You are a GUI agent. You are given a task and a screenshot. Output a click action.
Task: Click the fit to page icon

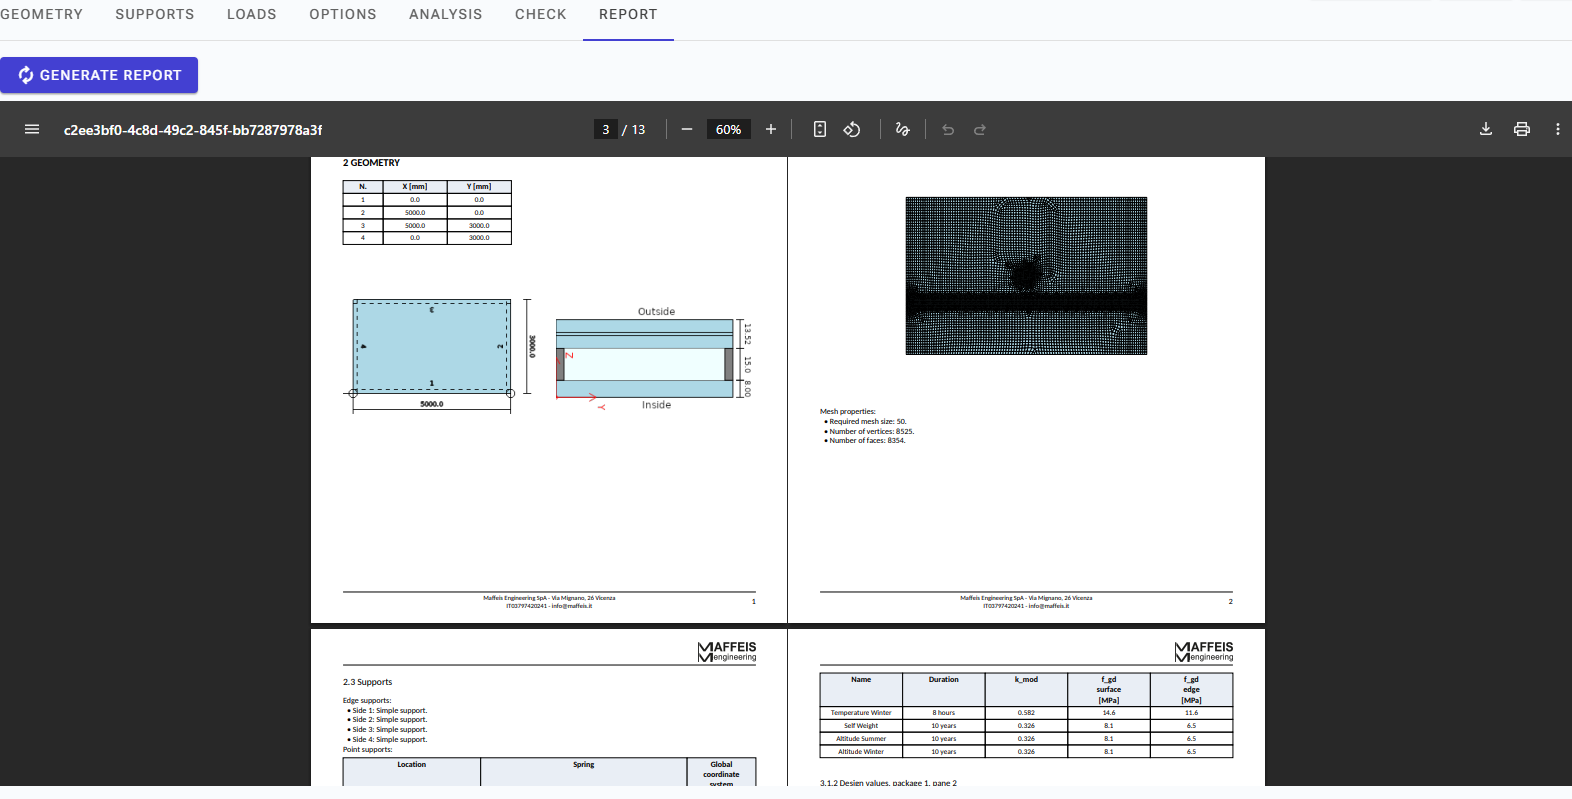(x=820, y=129)
